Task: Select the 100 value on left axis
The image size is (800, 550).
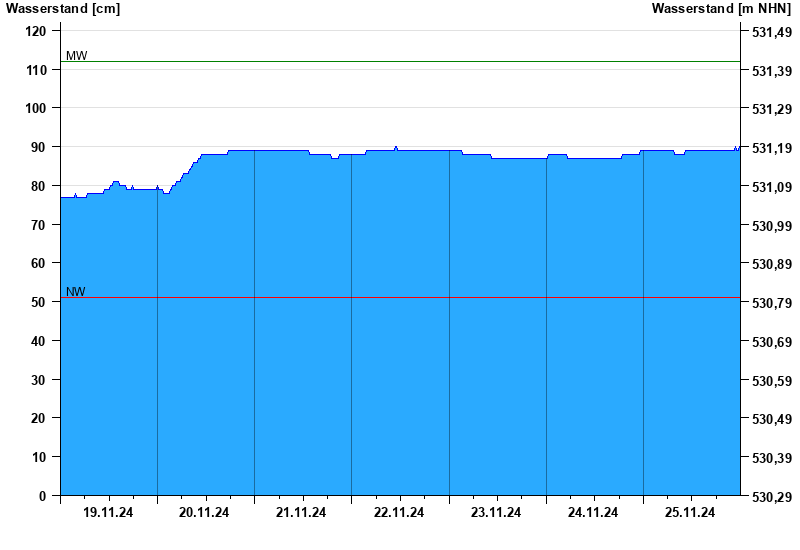Action: [x=36, y=108]
